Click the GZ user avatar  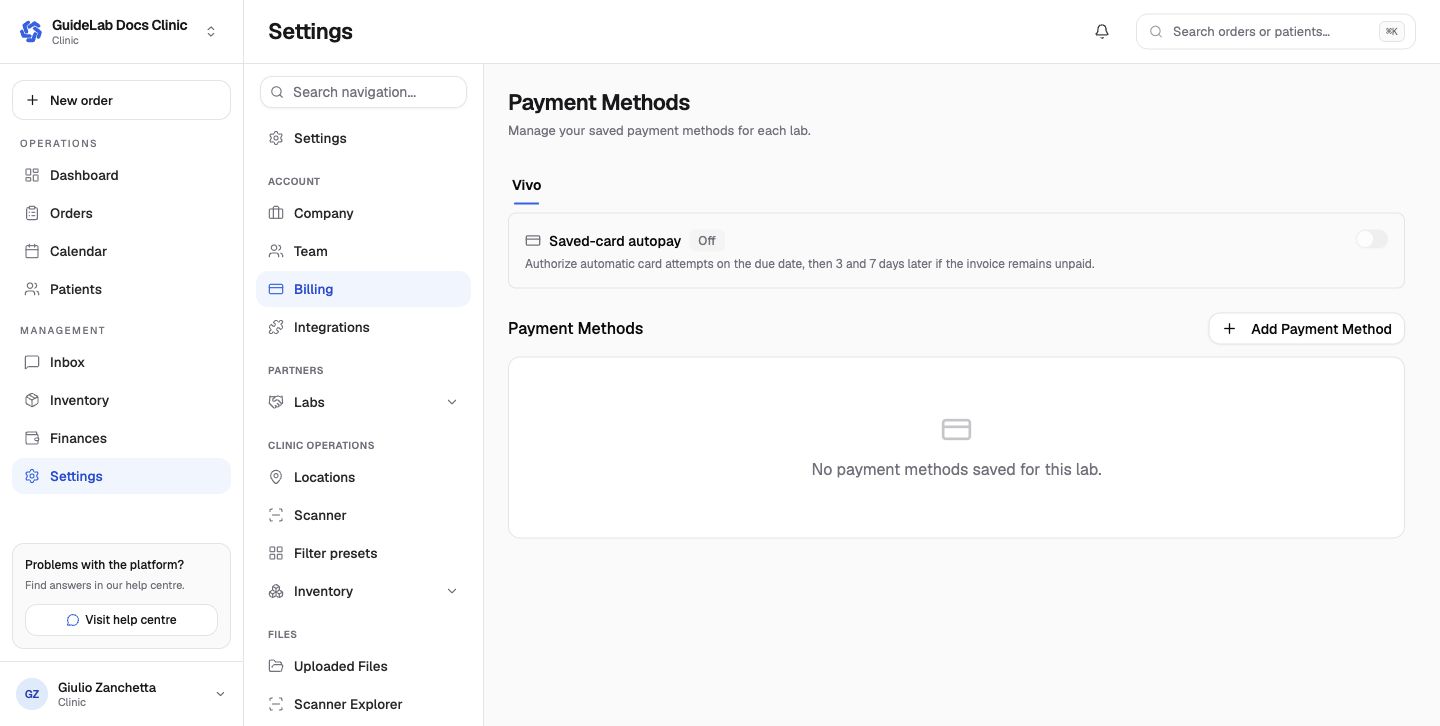[x=32, y=694]
